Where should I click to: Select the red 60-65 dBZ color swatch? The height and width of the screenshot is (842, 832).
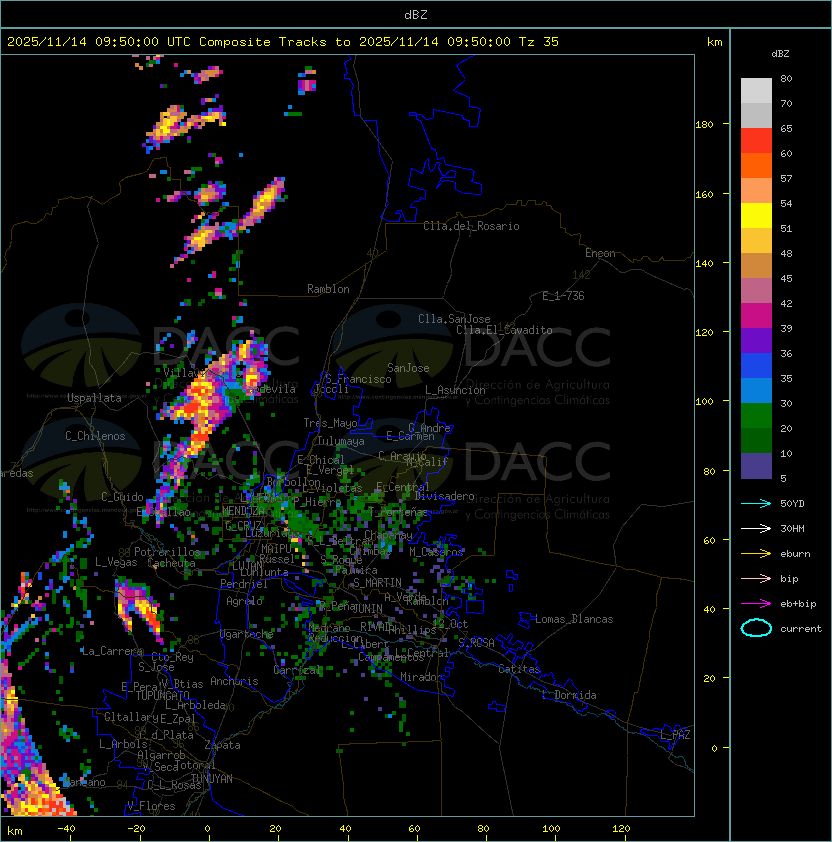pyautogui.click(x=756, y=141)
